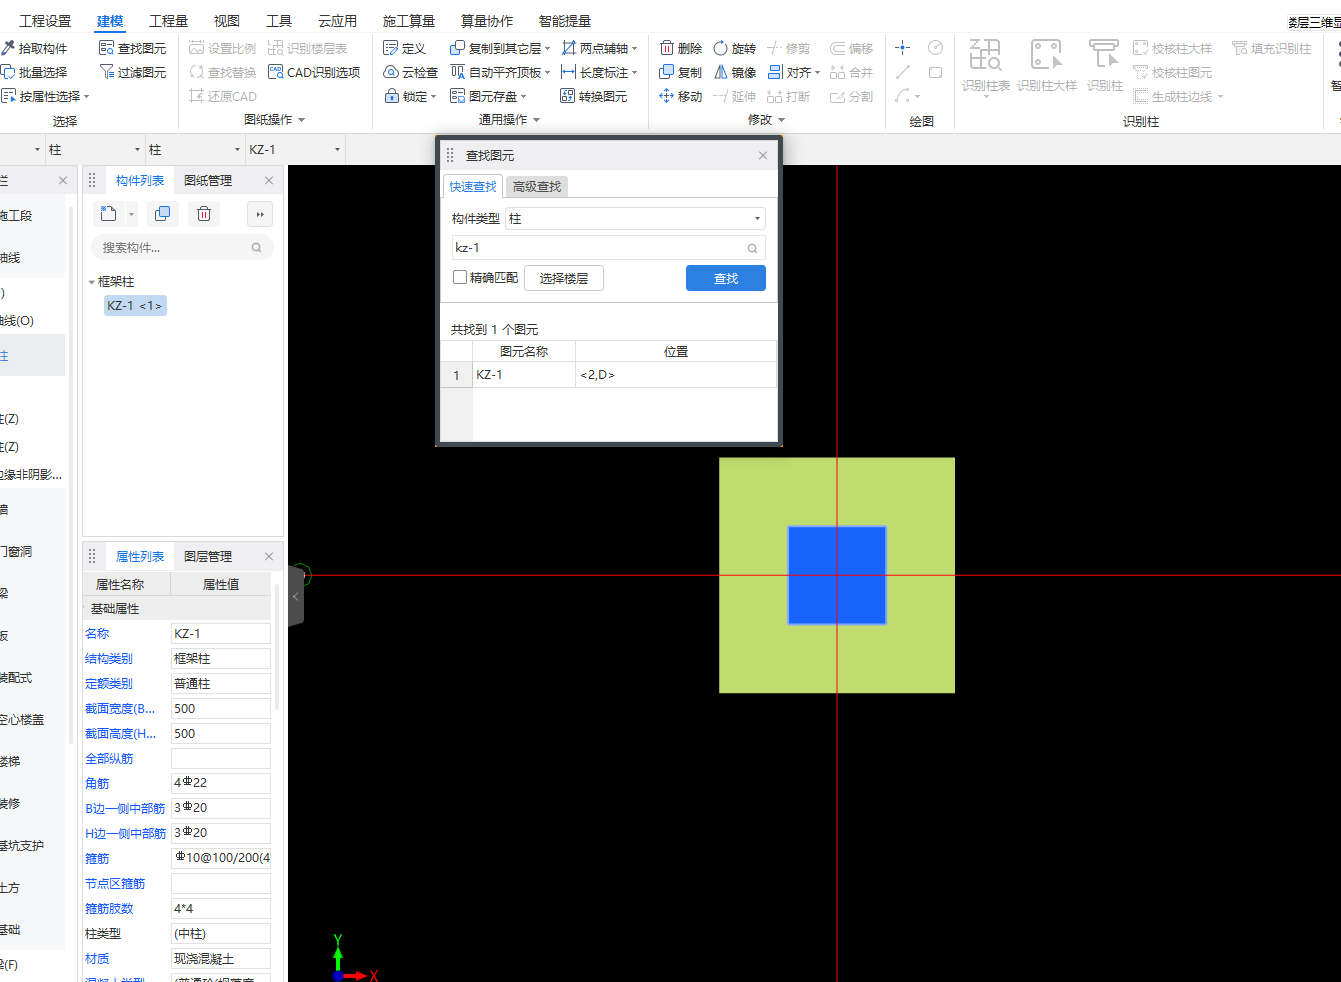Select the 转换图元 convert element tool

[594, 96]
